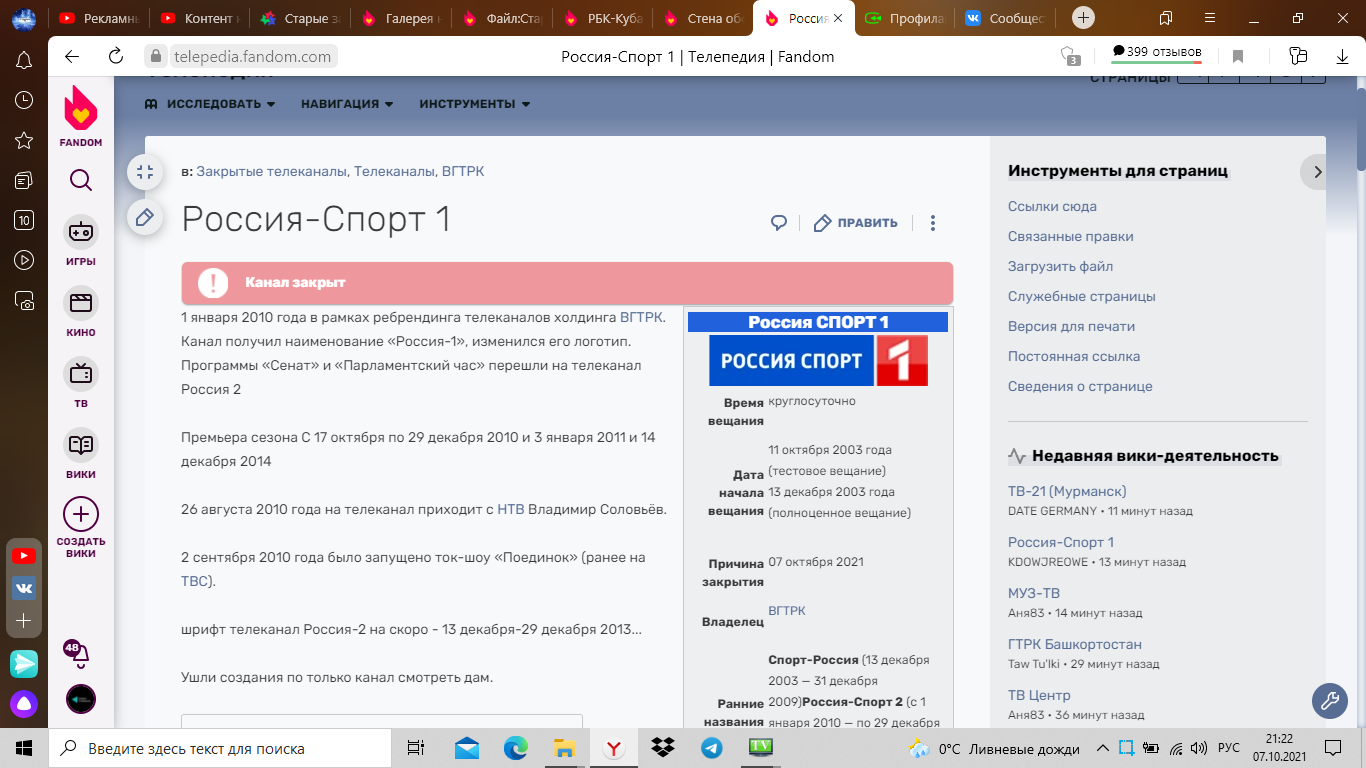Open the user avatar menu in Fandom sidebar
1366x768 pixels.
(81, 699)
